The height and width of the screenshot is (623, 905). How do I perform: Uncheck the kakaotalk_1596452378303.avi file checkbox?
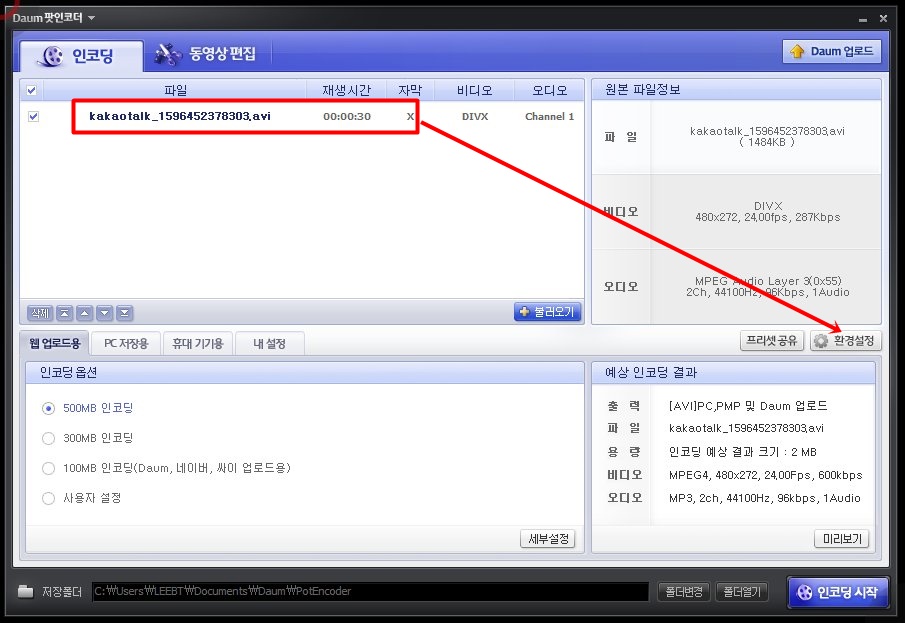pos(33,117)
